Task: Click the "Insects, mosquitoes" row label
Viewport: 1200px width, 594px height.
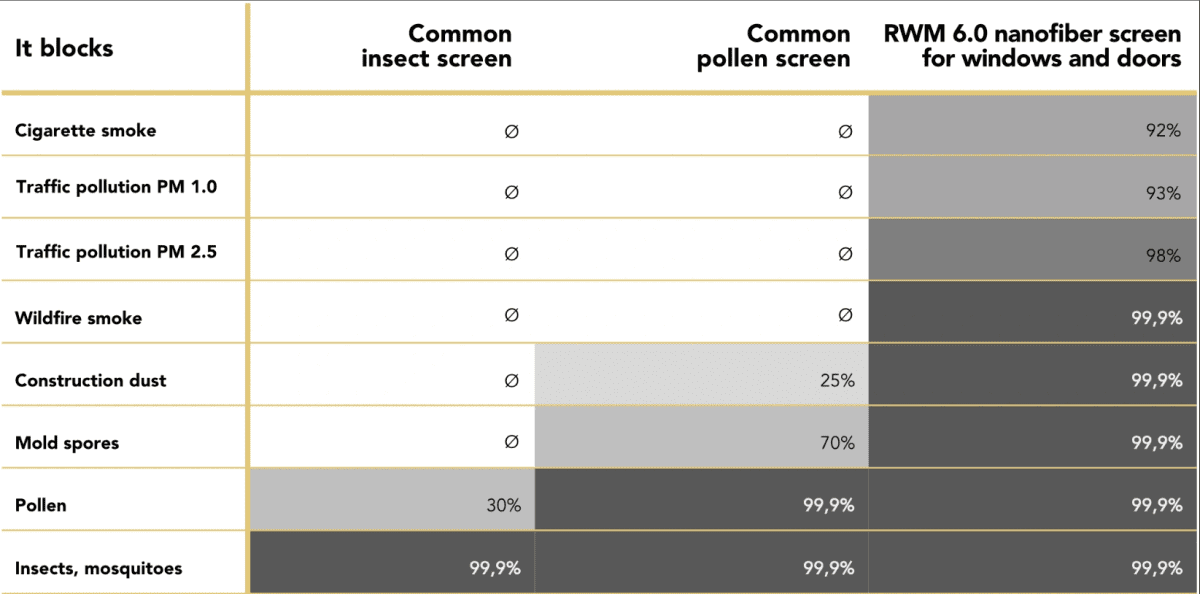Action: 98,568
